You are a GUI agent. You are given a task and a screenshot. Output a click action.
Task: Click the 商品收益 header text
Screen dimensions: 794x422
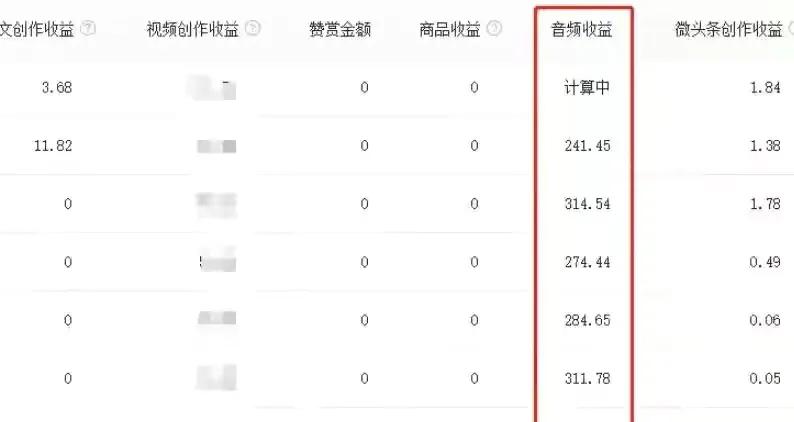(450, 30)
